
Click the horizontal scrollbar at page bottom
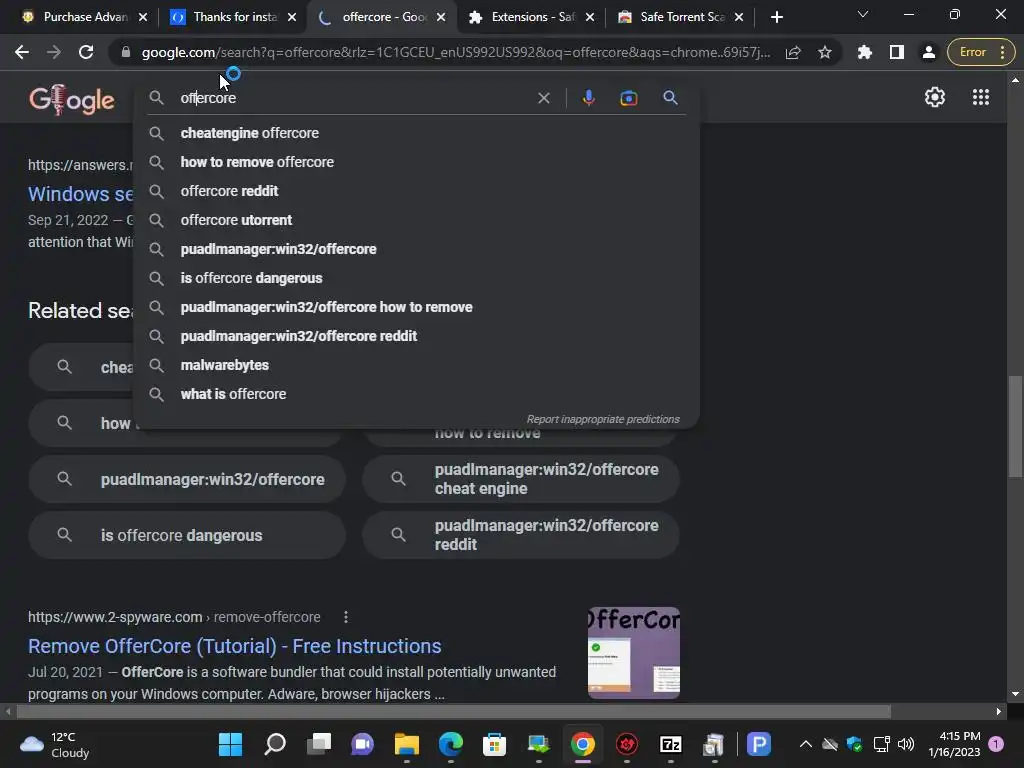pyautogui.click(x=454, y=711)
